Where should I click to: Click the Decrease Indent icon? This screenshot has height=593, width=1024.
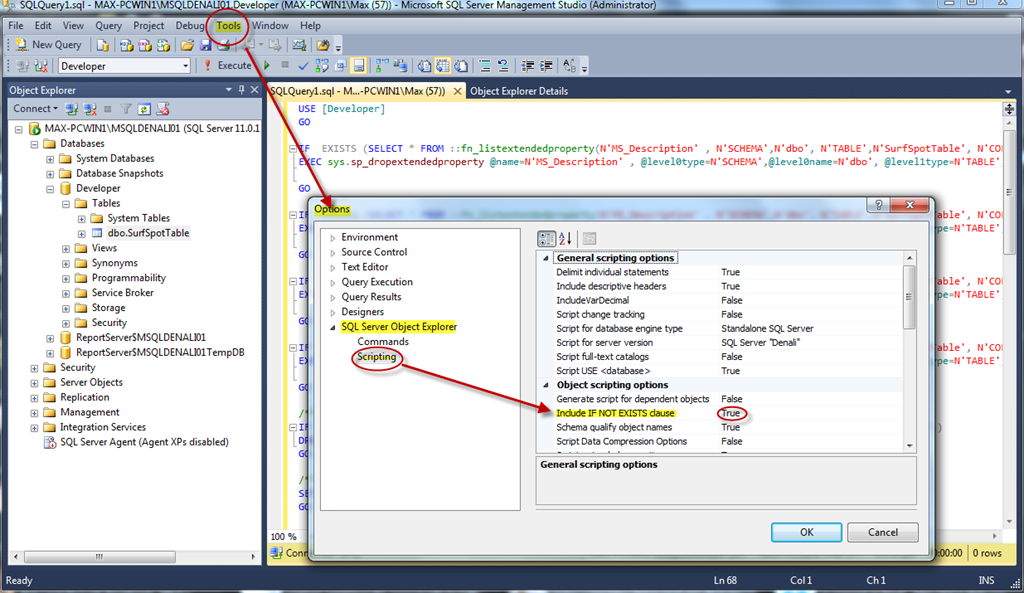tap(528, 65)
